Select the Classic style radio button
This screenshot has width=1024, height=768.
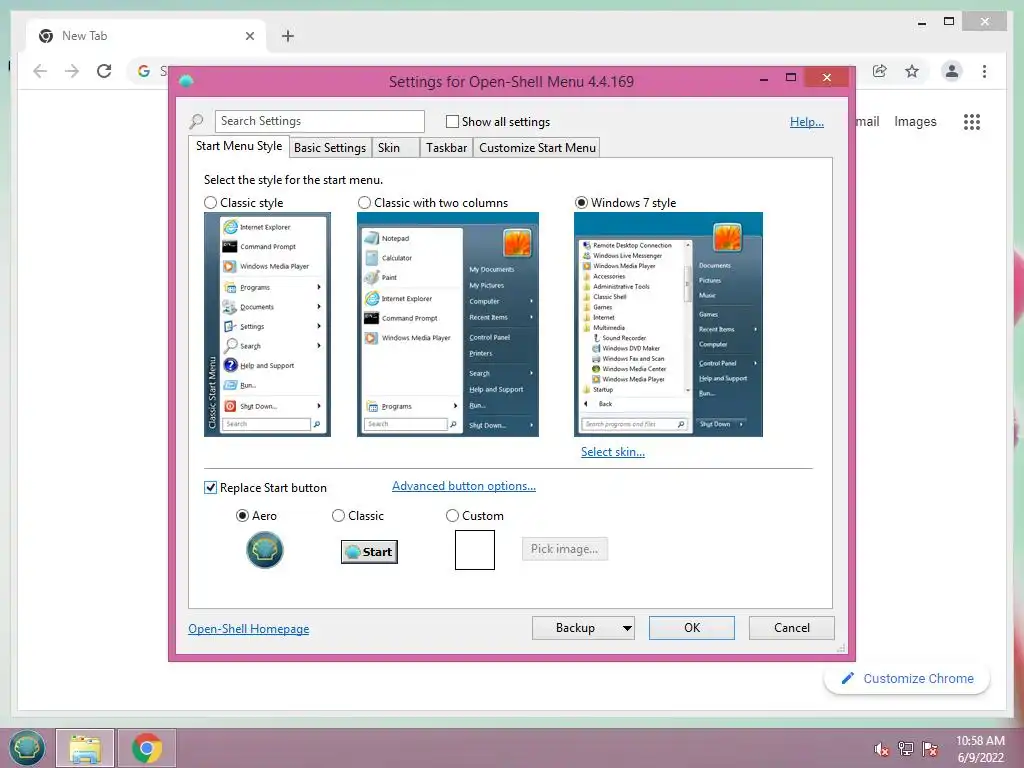(x=210, y=202)
